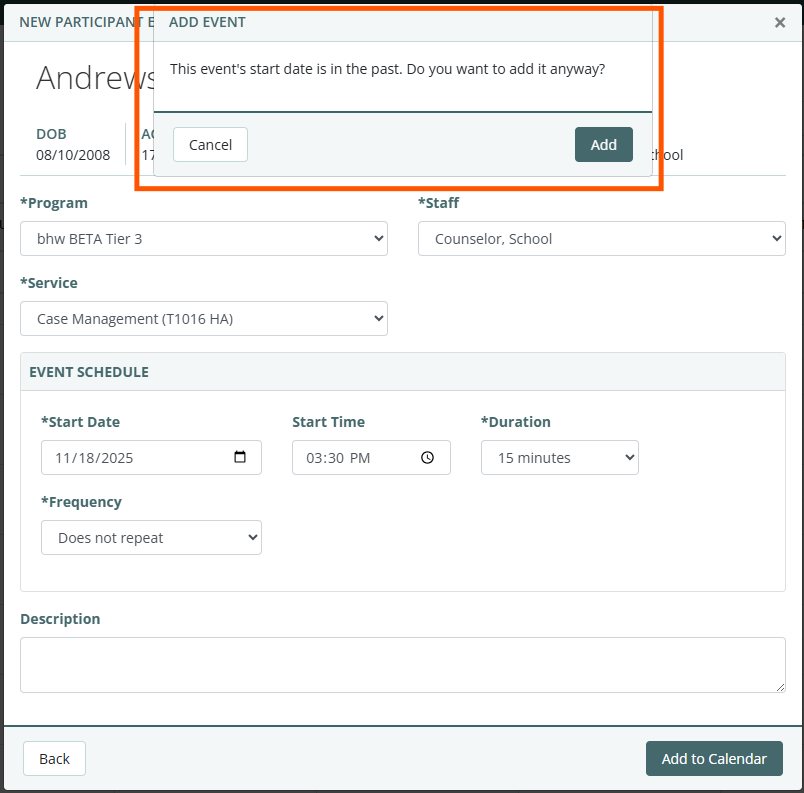Image resolution: width=804 pixels, height=793 pixels.
Task: Click the Start Time label
Action: (x=328, y=422)
